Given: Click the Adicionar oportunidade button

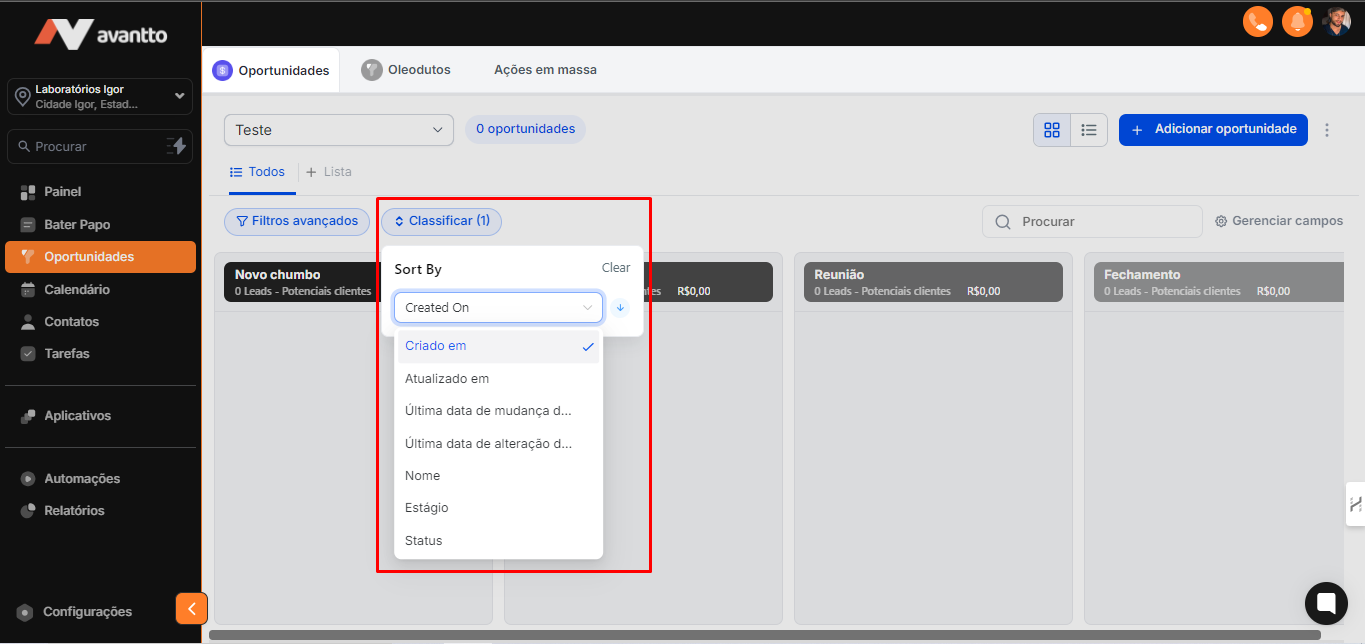Looking at the screenshot, I should 1212,129.
